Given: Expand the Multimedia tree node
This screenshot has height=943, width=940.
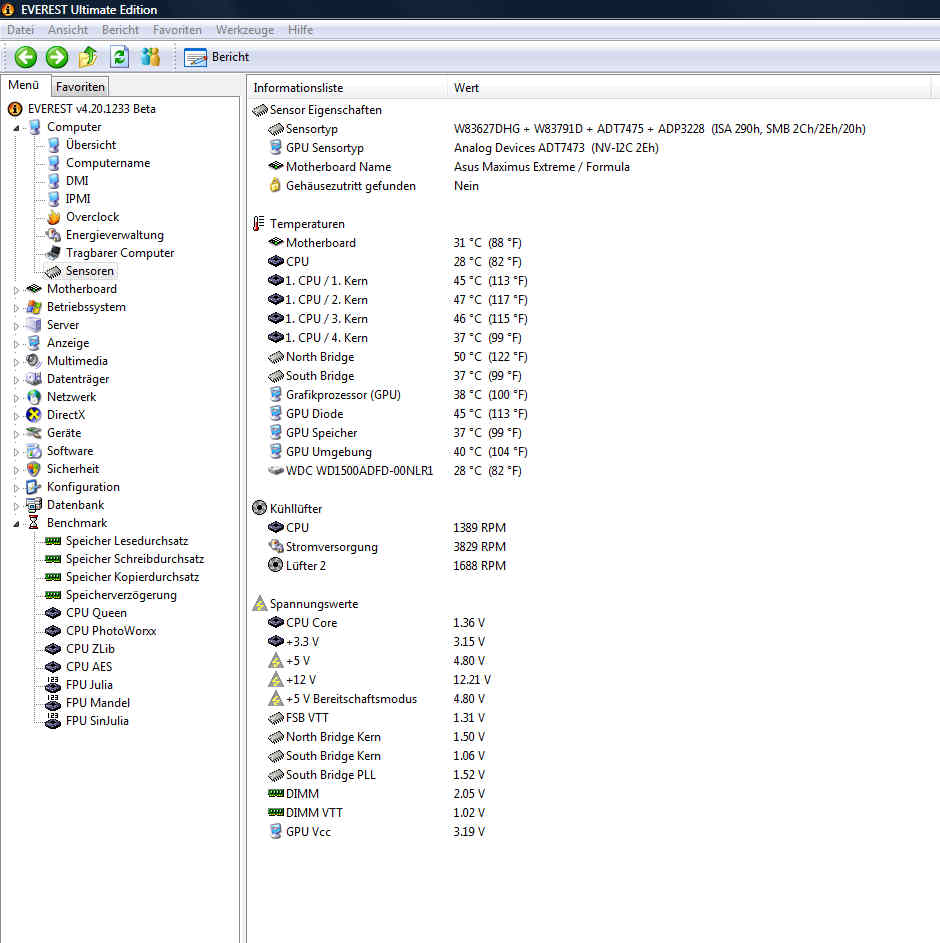Looking at the screenshot, I should click(x=16, y=362).
